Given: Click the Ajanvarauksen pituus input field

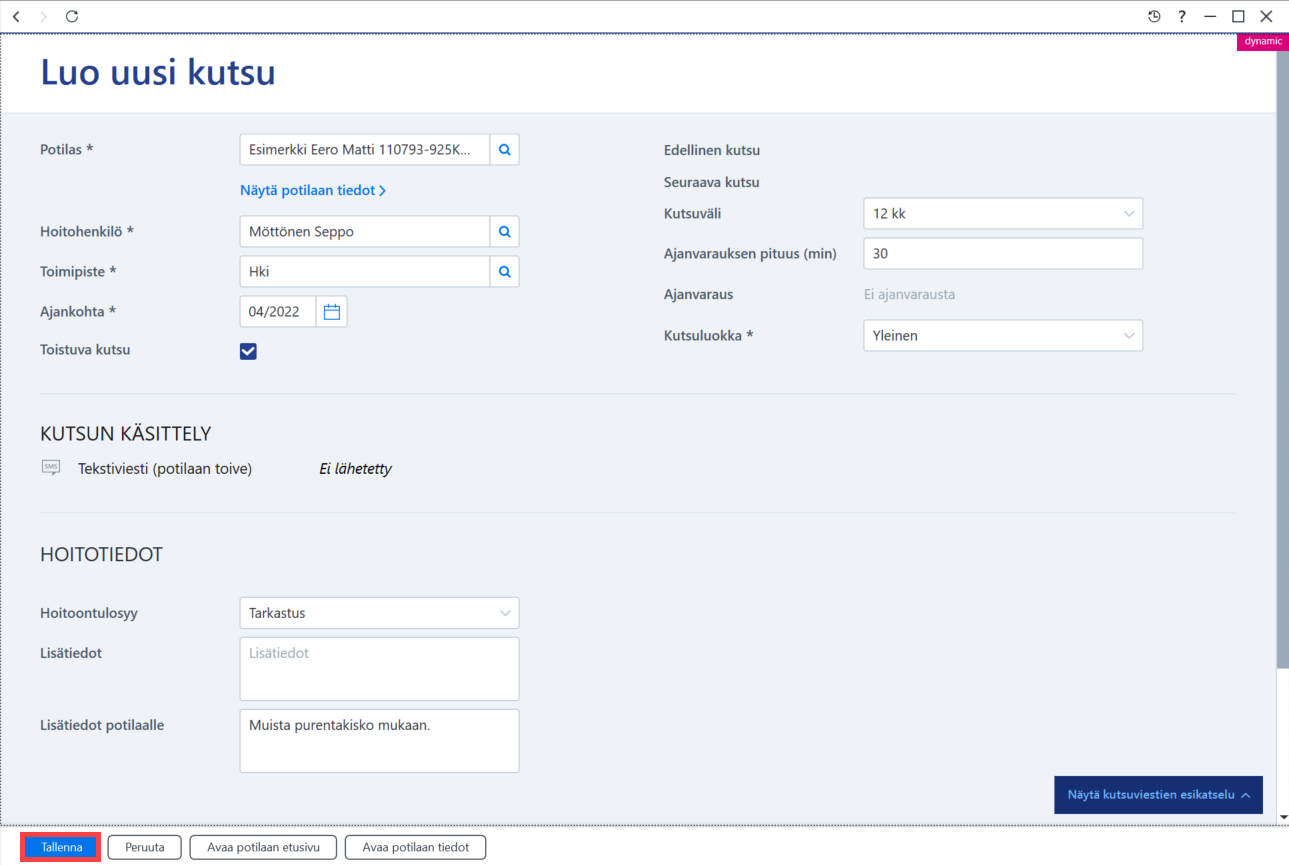Looking at the screenshot, I should [1002, 254].
